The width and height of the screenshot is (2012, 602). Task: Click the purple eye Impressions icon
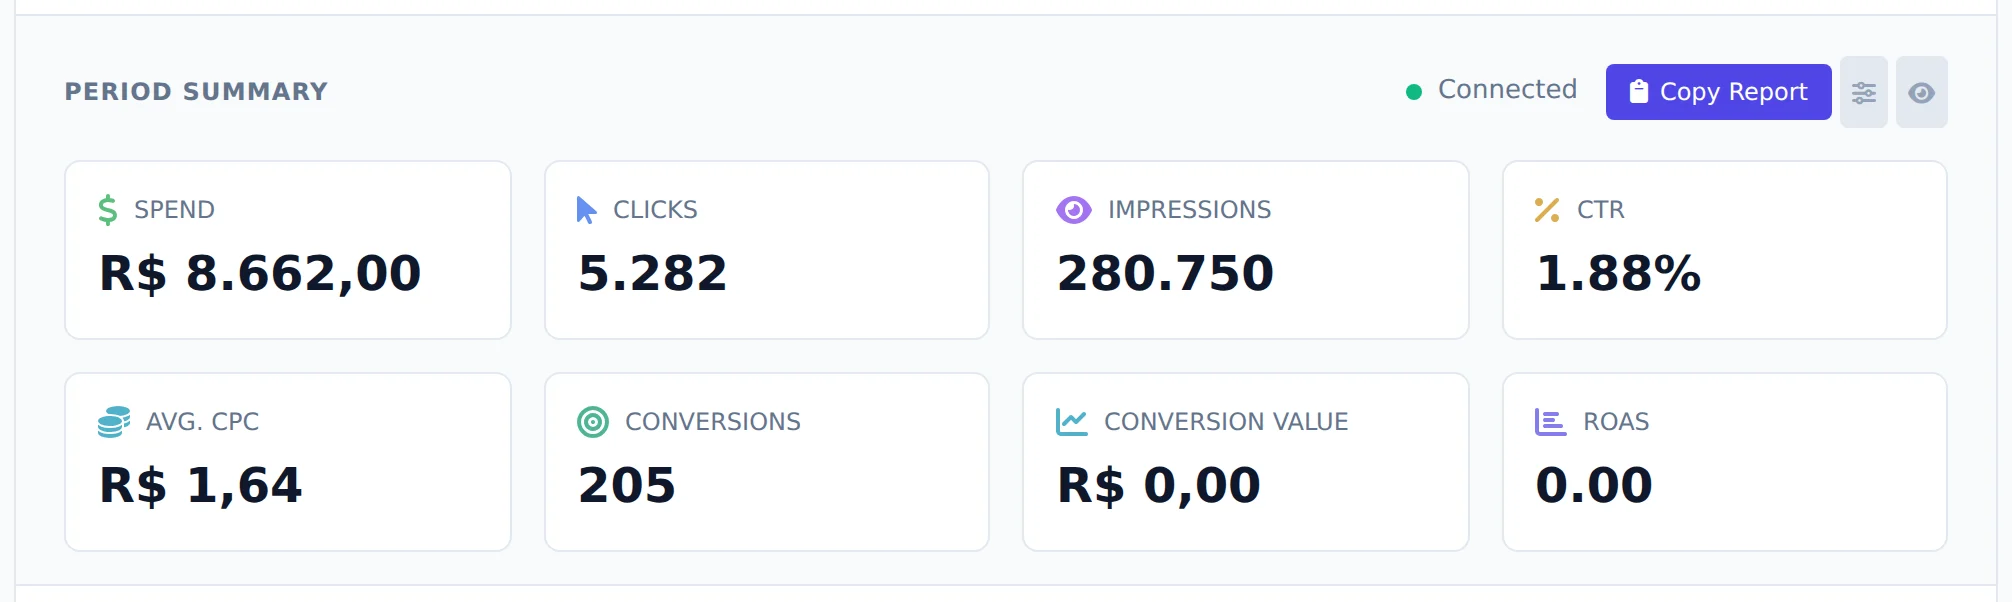coord(1074,210)
